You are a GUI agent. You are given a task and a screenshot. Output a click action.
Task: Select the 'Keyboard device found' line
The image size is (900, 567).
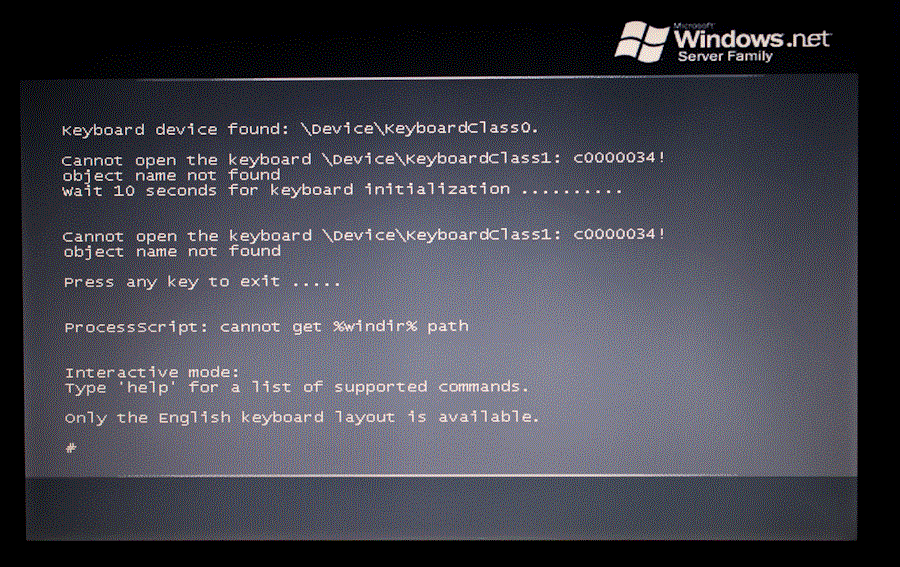tap(300, 129)
